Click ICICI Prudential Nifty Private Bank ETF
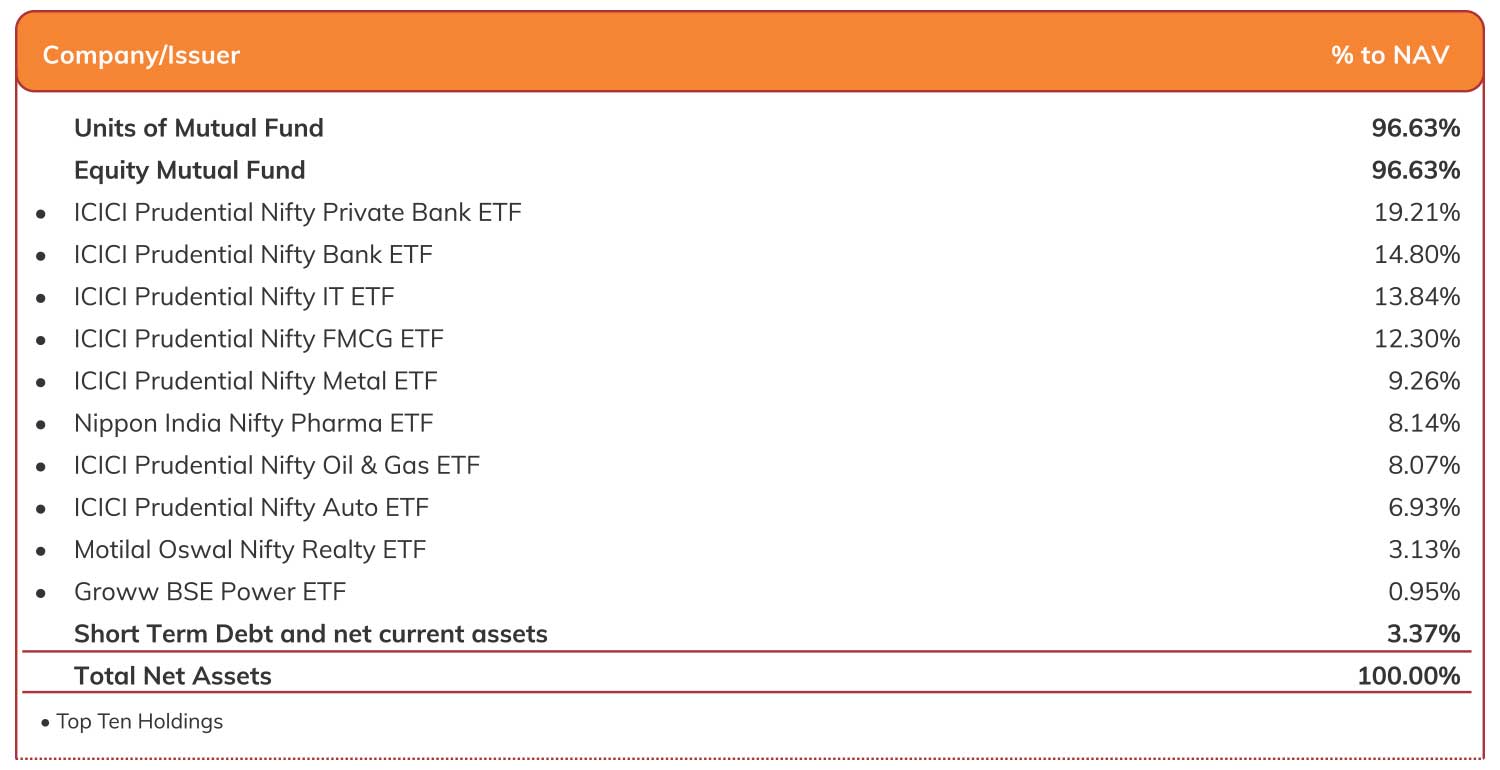This screenshot has width=1500, height=770. [x=297, y=213]
